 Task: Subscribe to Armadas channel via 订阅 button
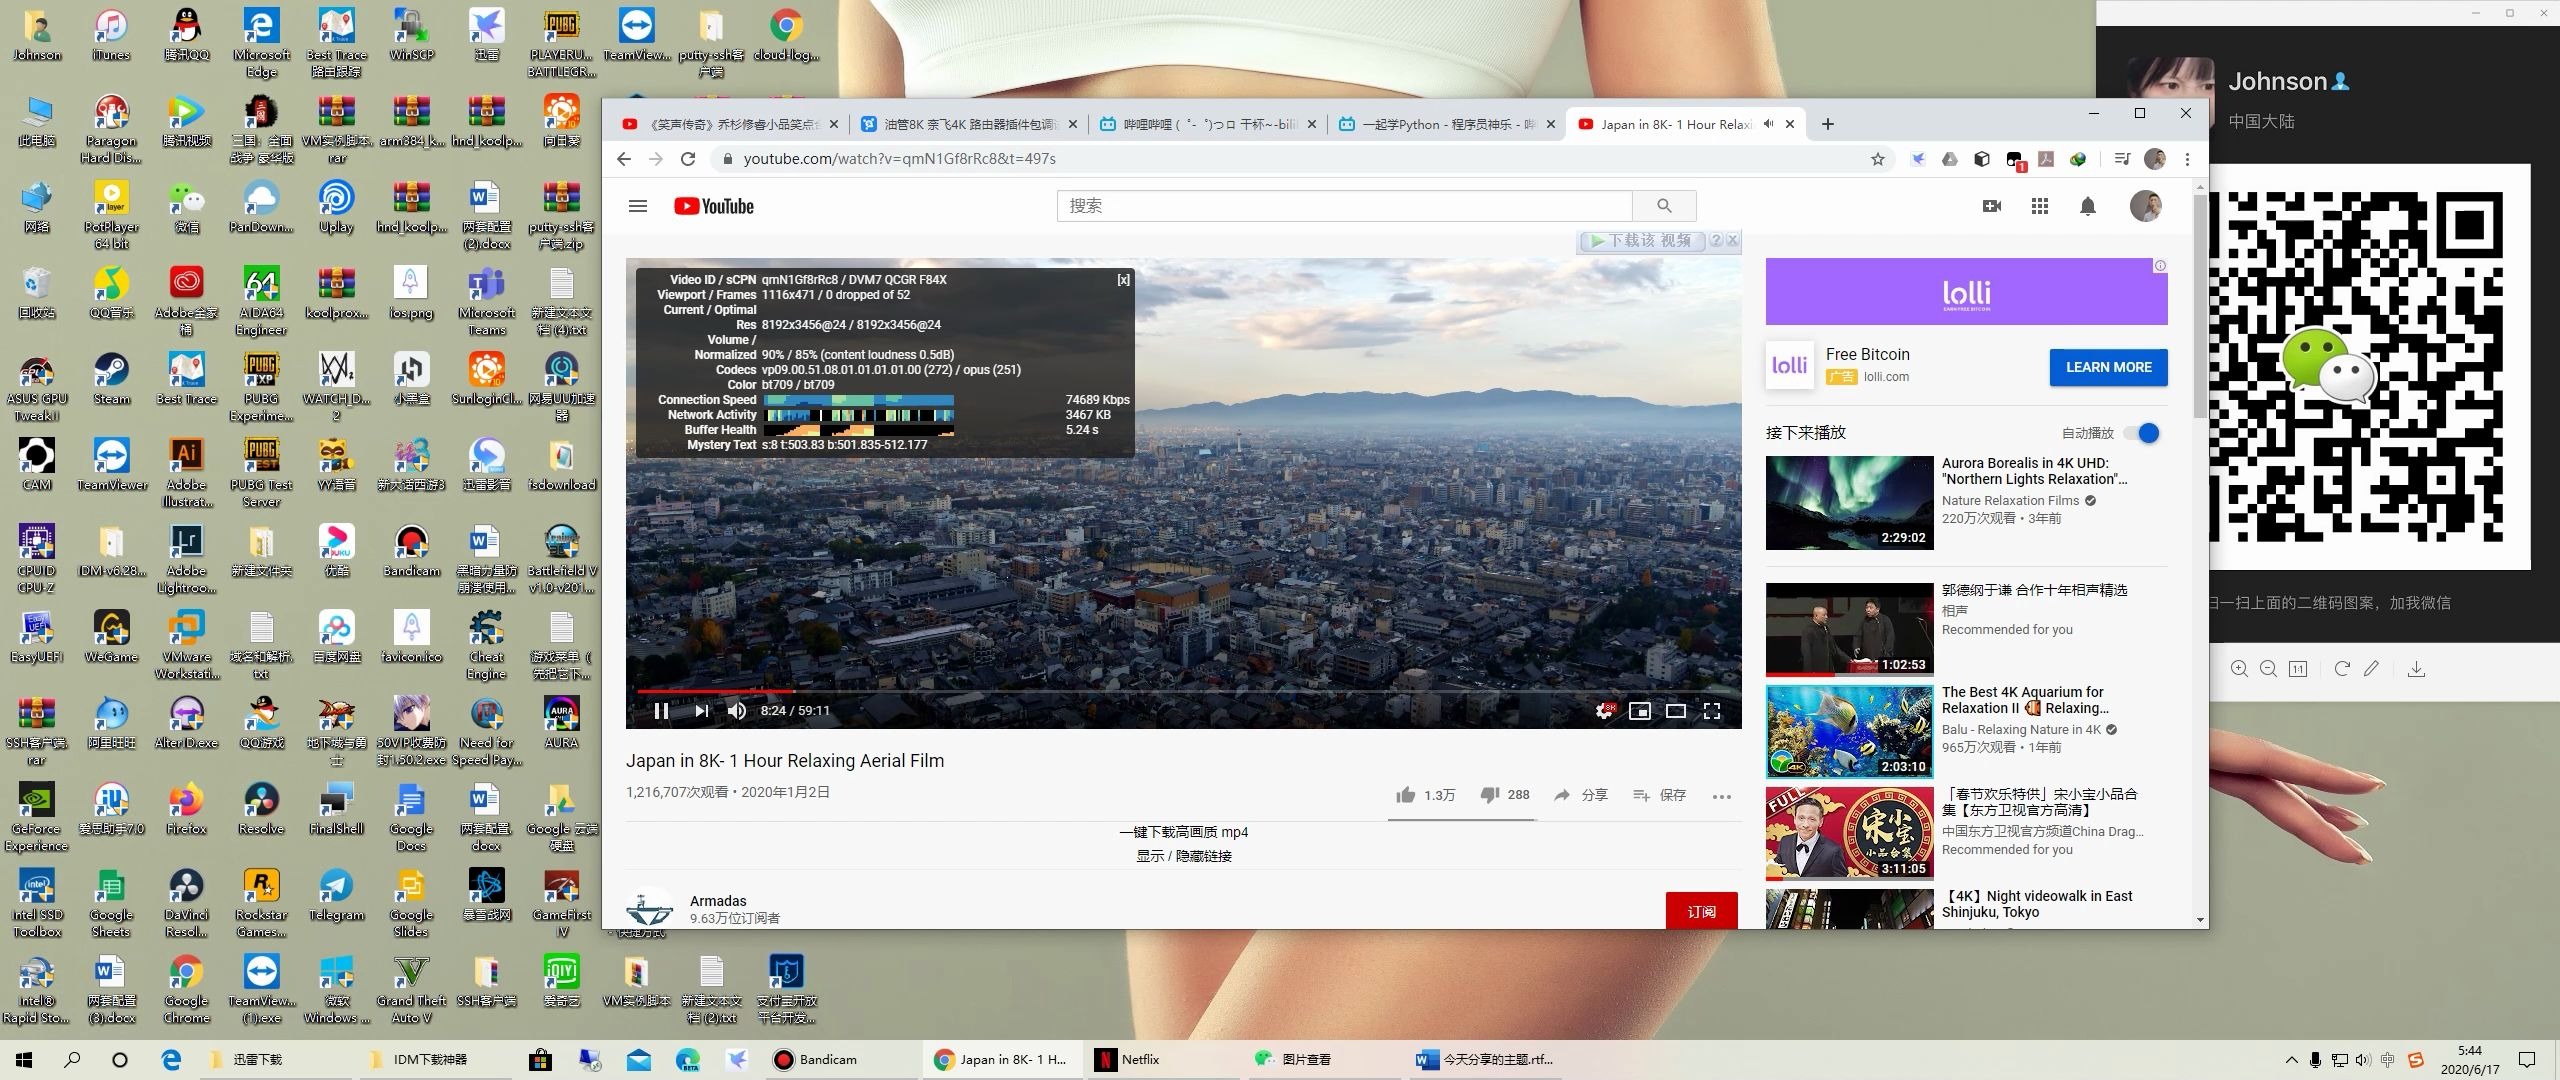tap(1698, 910)
